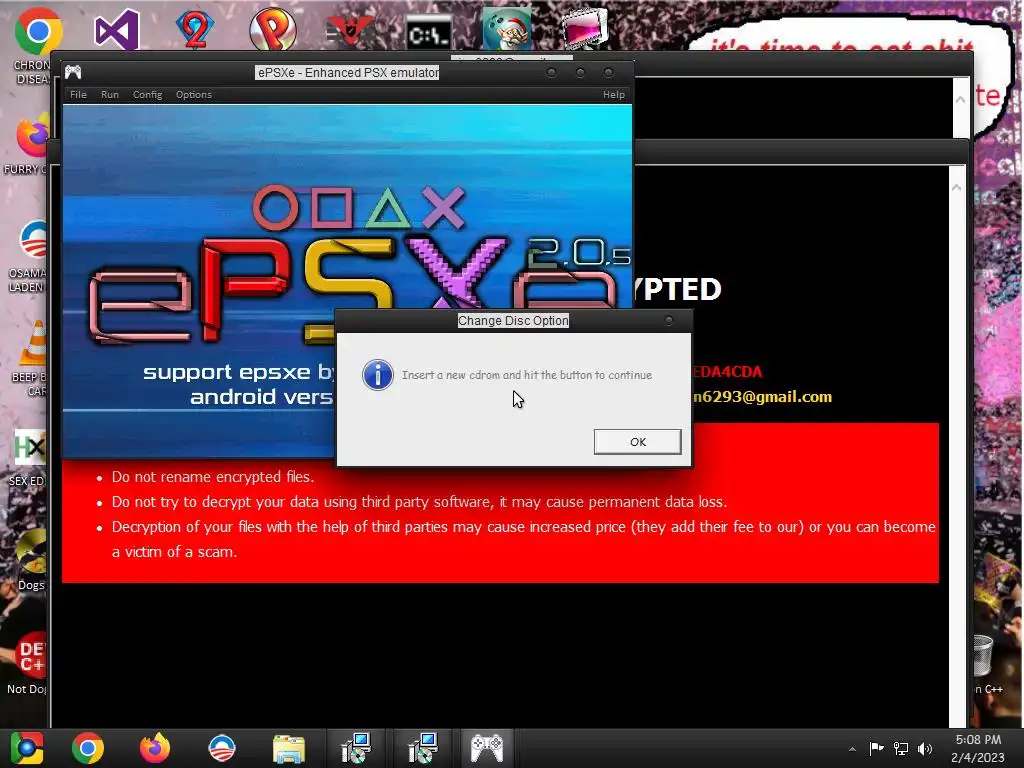Open the Obama logo taskbar icon
The width and height of the screenshot is (1024, 768).
click(x=222, y=748)
